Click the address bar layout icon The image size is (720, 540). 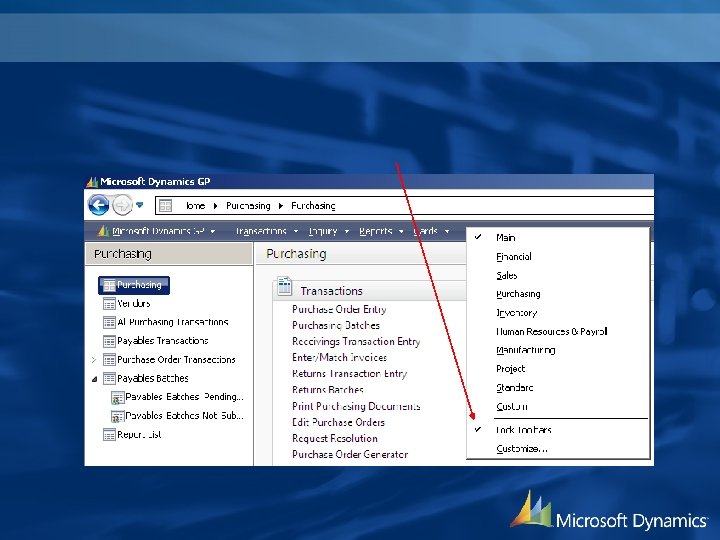click(165, 206)
